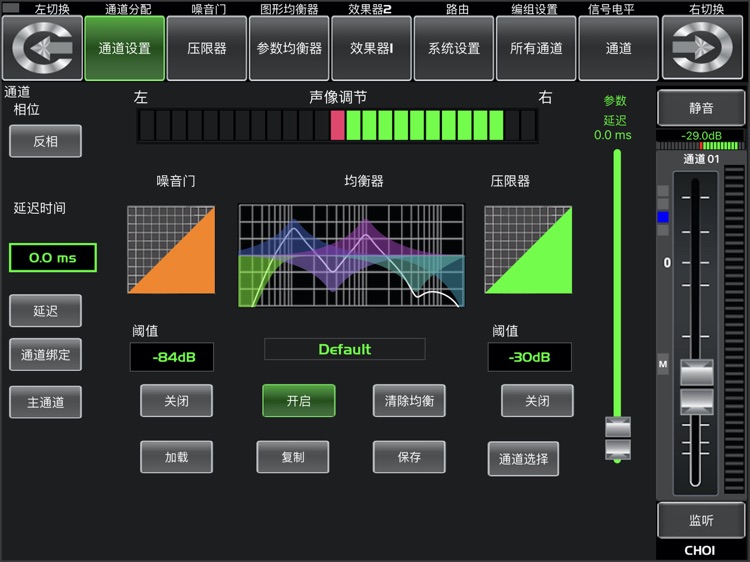The height and width of the screenshot is (562, 750).
Task: Click the noise gate threshold -84dB field
Action: pos(172,357)
